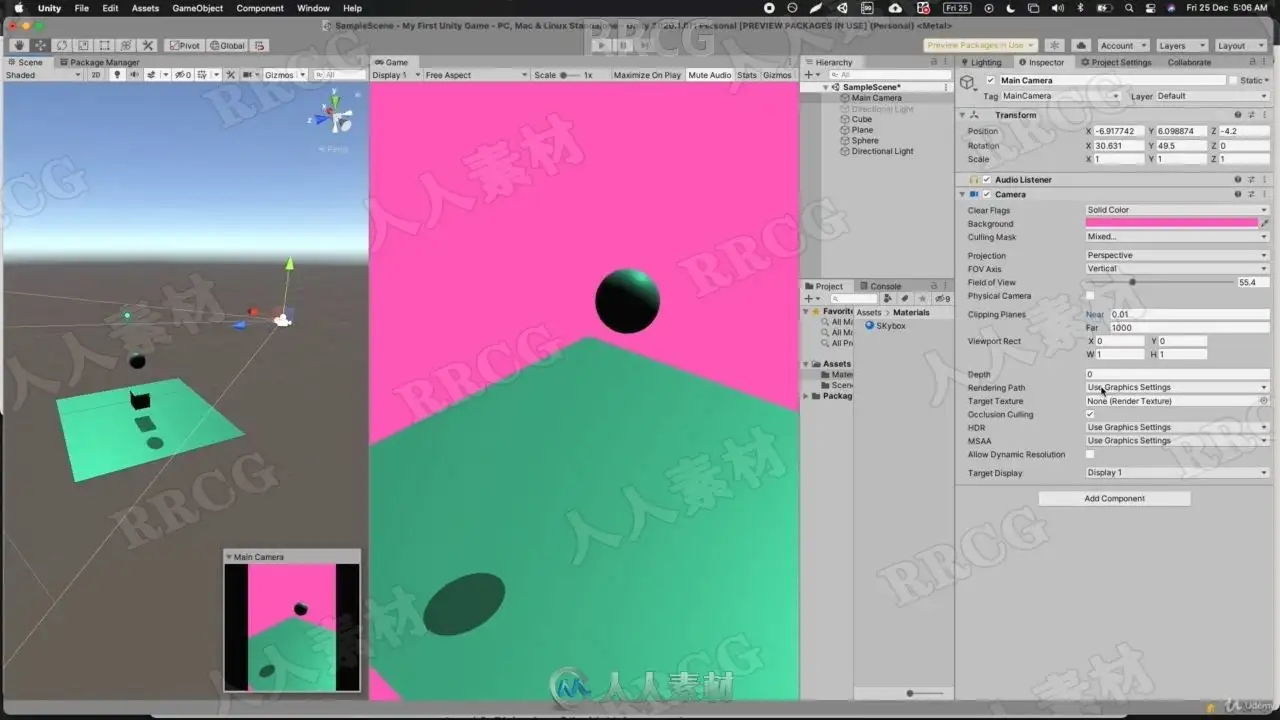Open Shaded draw mode dropdown
This screenshot has height=720, width=1280.
(43, 75)
